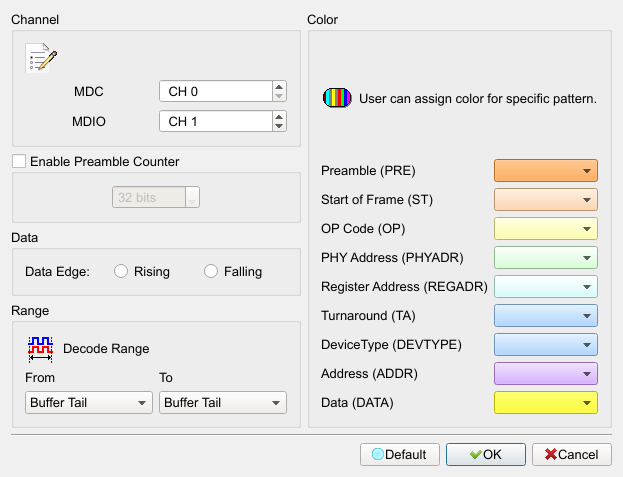Viewport: 623px width, 477px height.
Task: Decrement the MDC channel spinner down
Action: 279,96
